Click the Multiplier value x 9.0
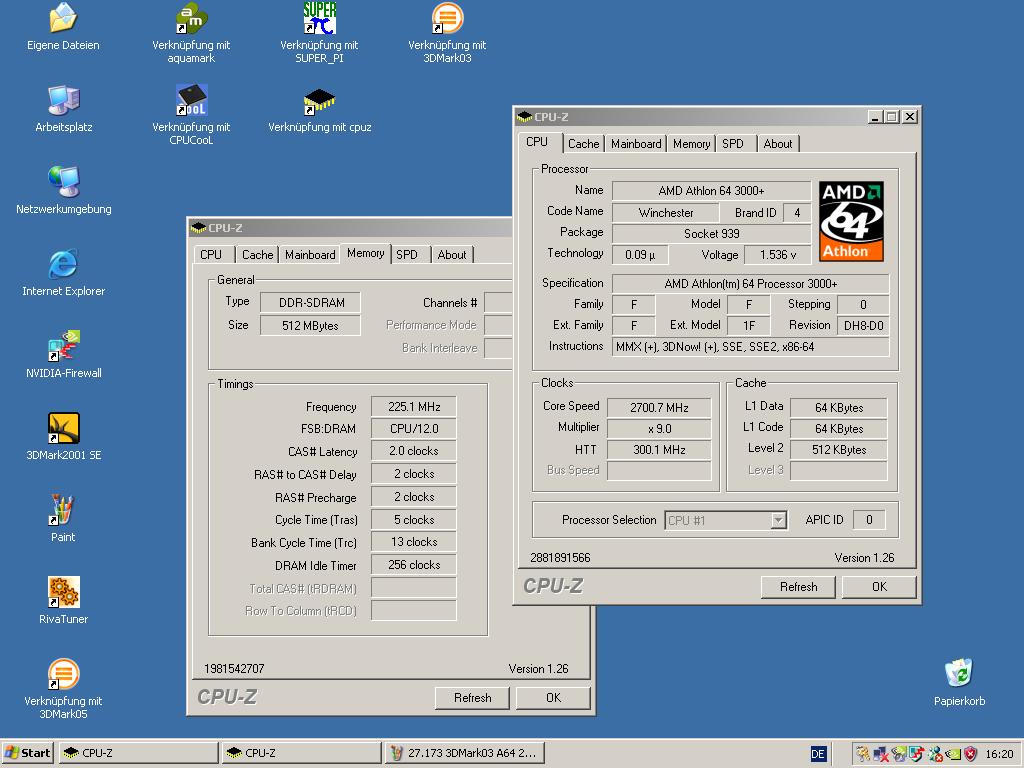The width and height of the screenshot is (1024, 768). coord(659,428)
